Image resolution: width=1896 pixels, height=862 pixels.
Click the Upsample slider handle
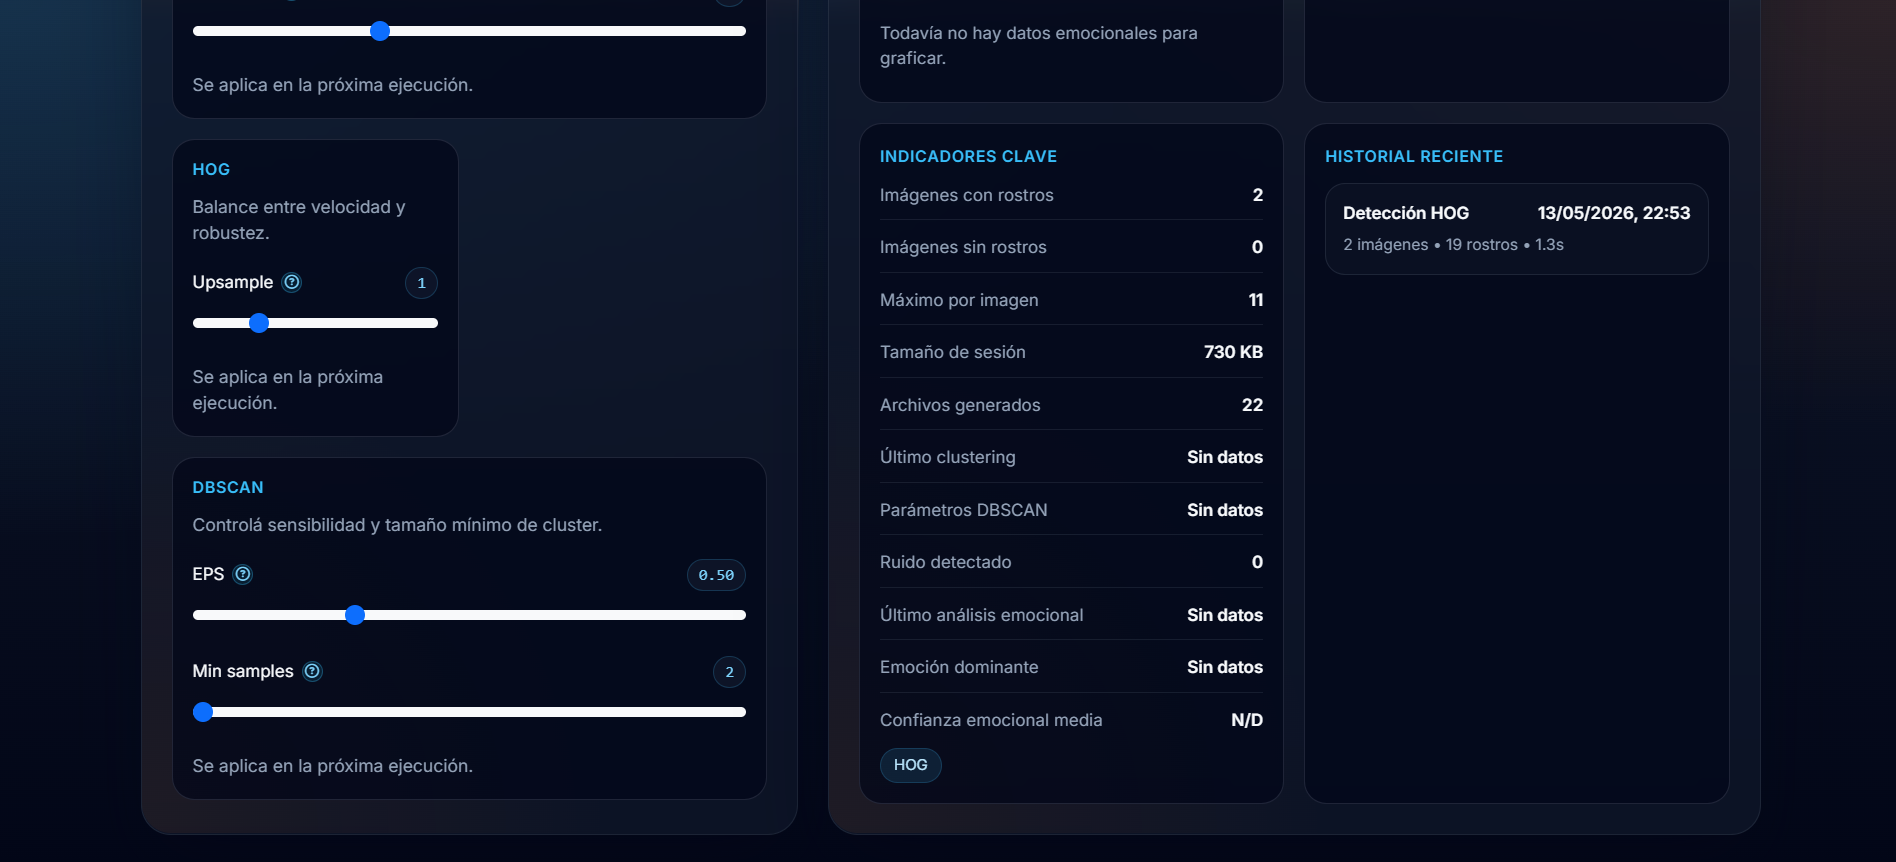click(x=259, y=323)
